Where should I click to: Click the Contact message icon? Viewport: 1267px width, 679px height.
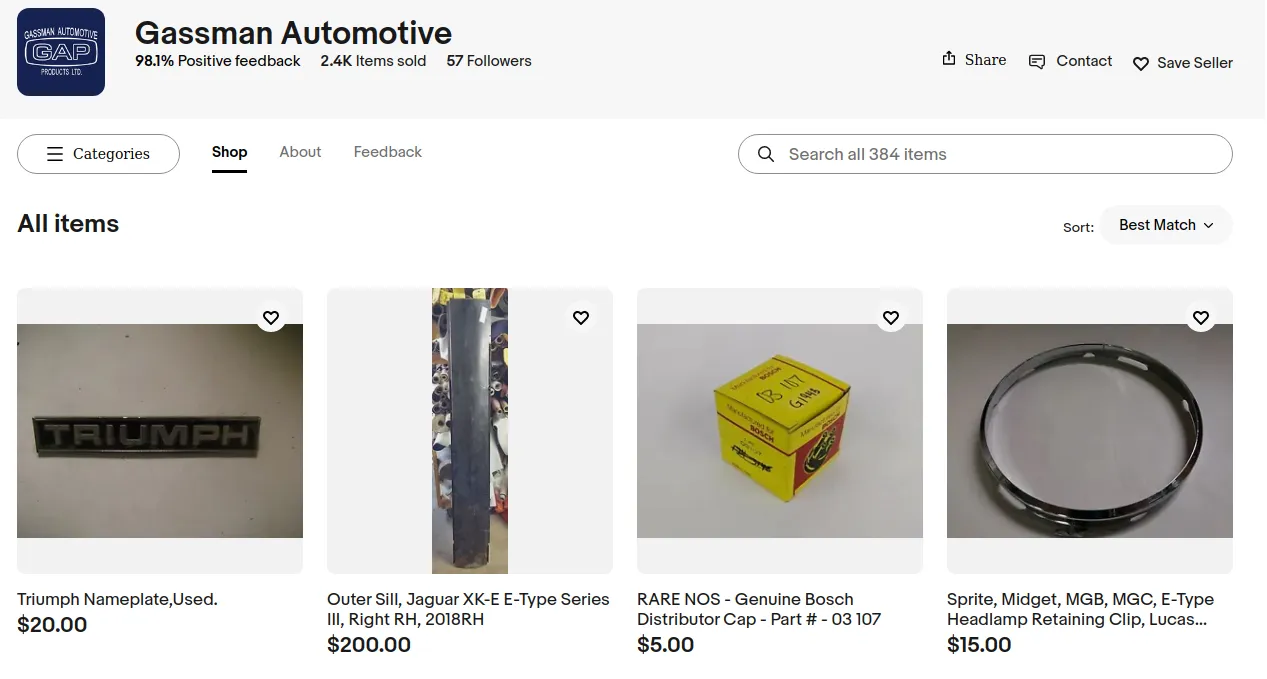tap(1037, 61)
